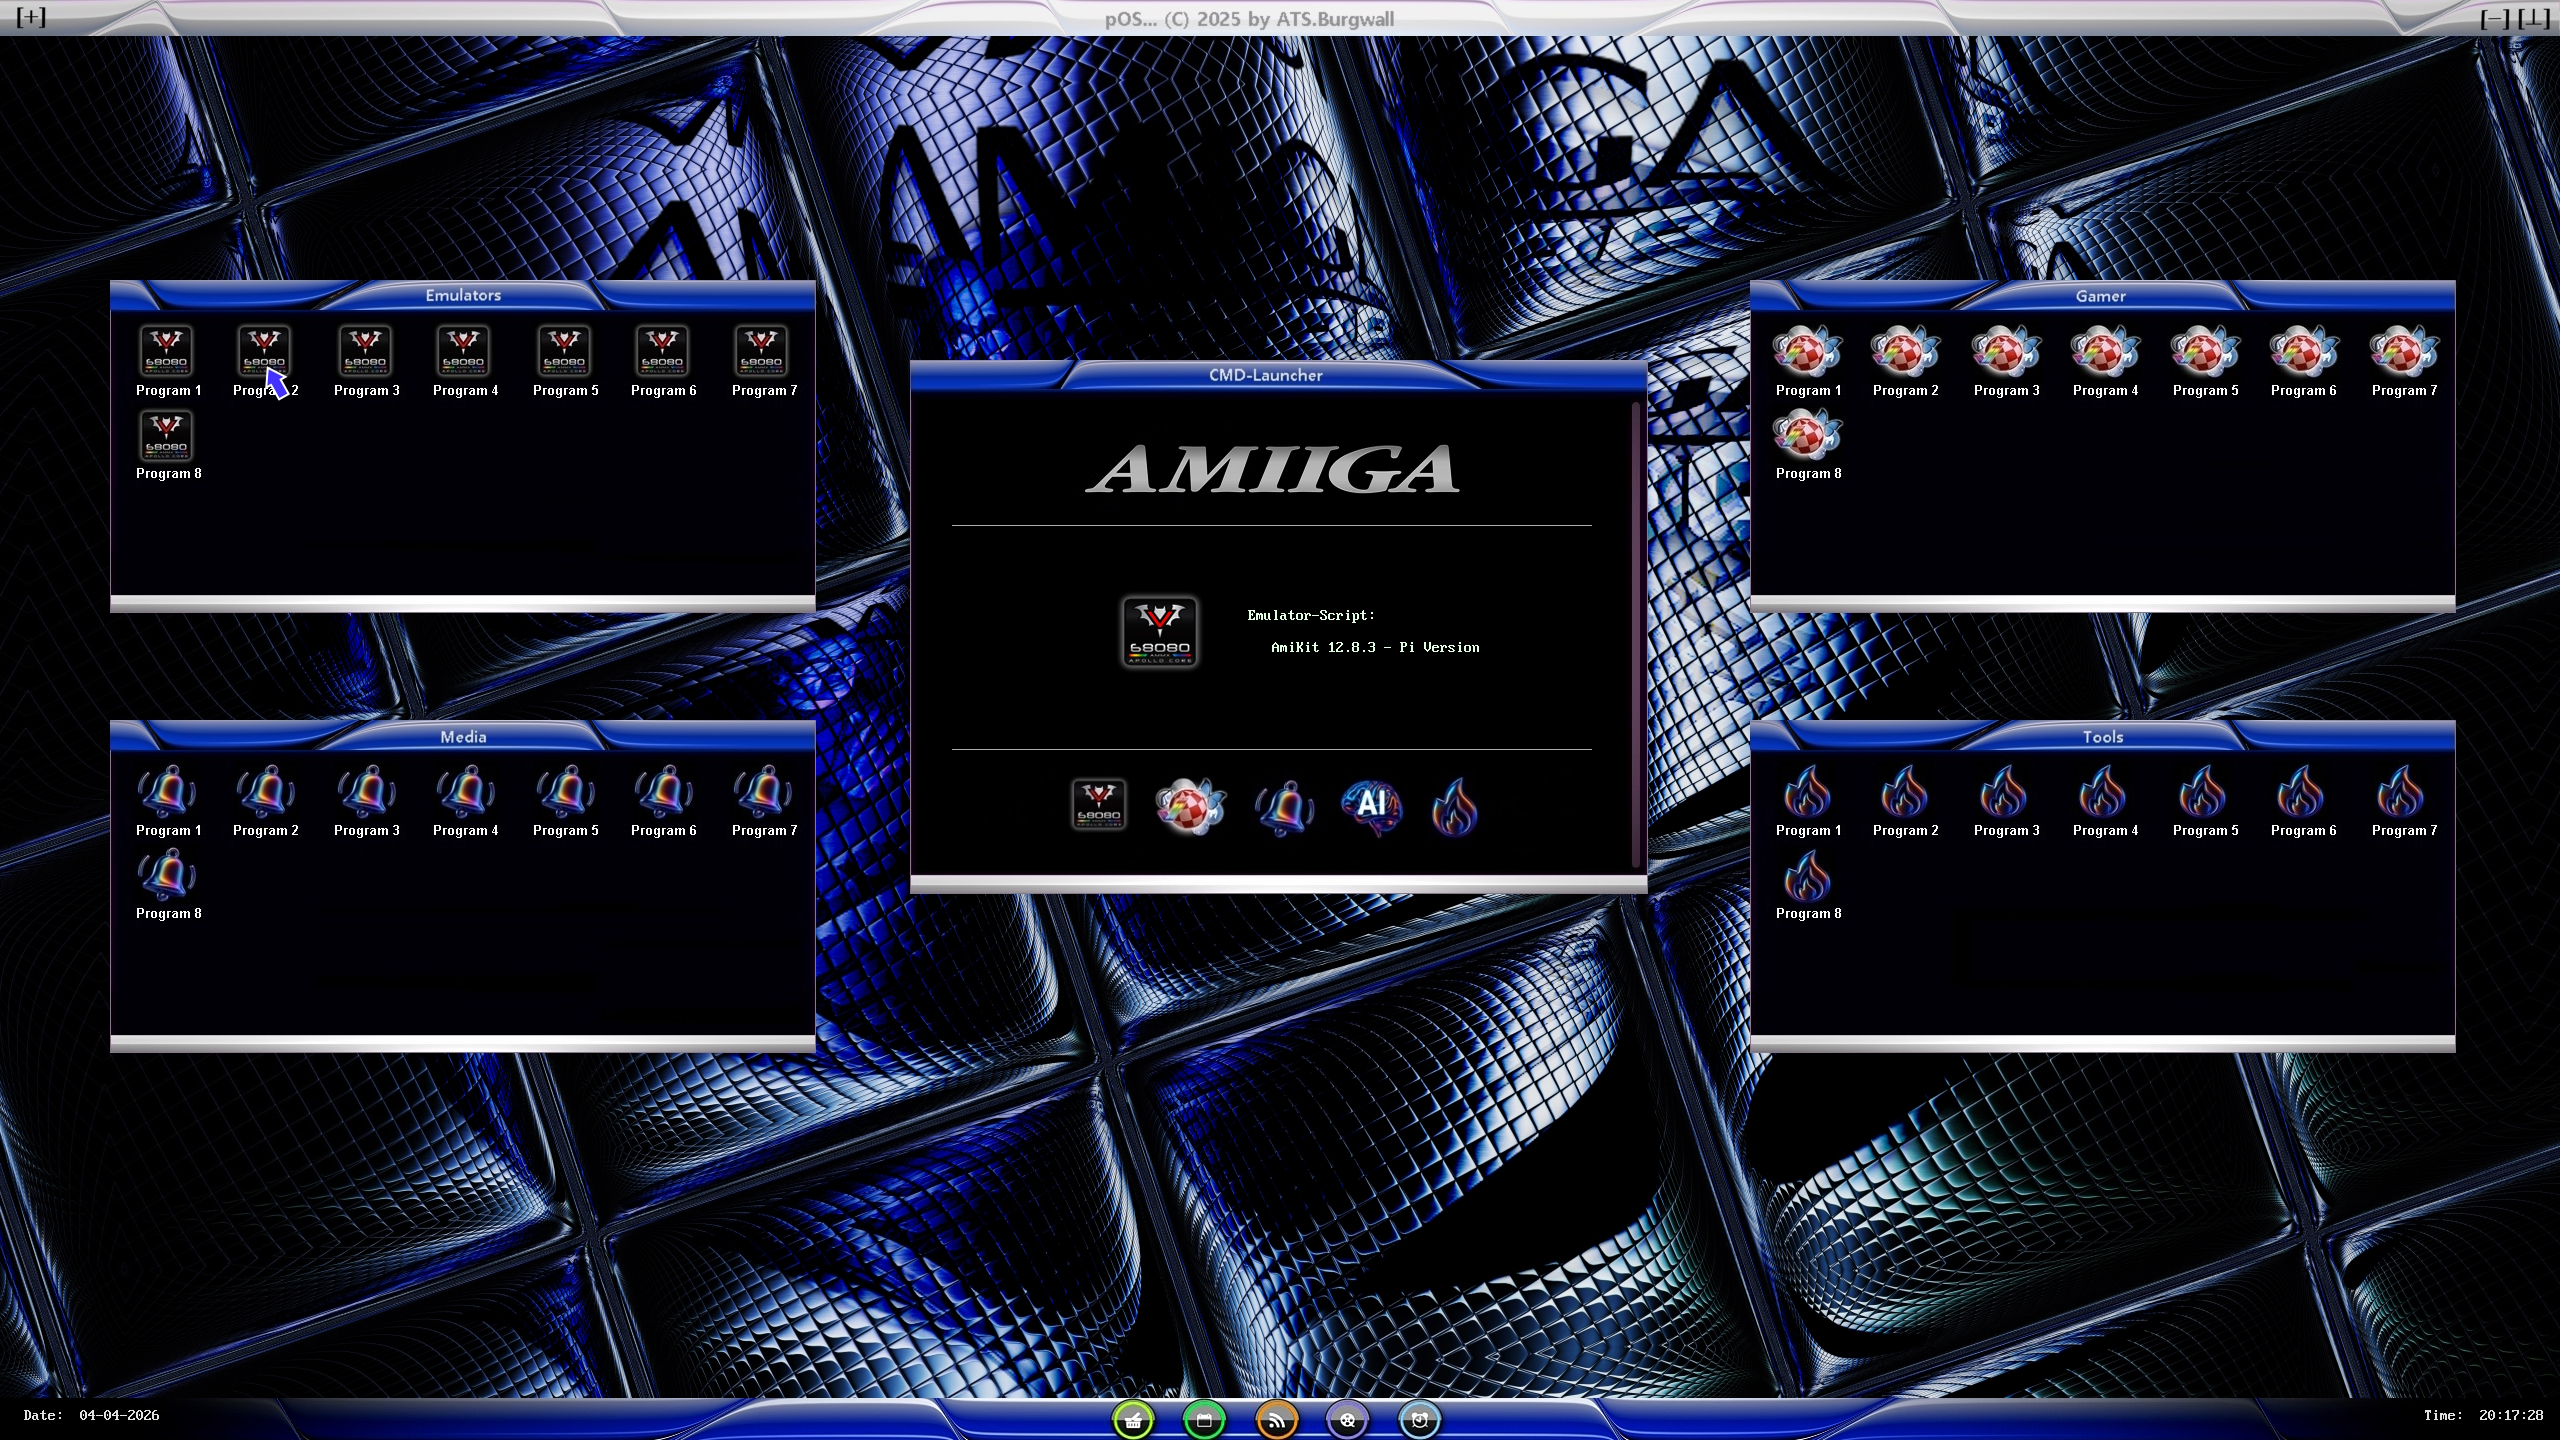
Task: Start Program 4 in the Tools window
Action: pos(2104,793)
